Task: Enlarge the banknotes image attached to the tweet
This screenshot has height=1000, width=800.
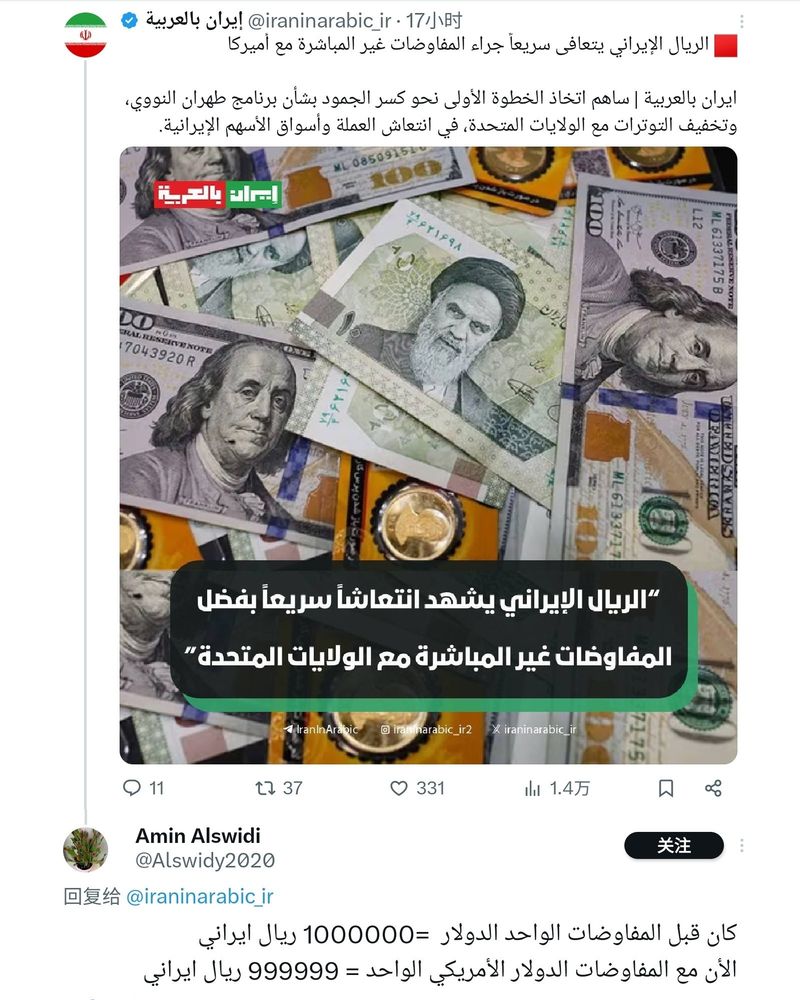Action: 429,455
